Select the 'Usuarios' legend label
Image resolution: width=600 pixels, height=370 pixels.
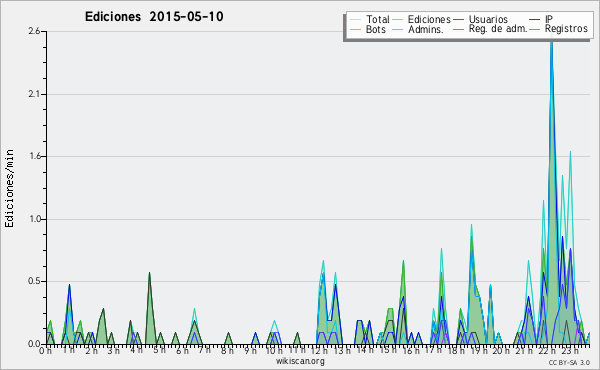pos(488,19)
